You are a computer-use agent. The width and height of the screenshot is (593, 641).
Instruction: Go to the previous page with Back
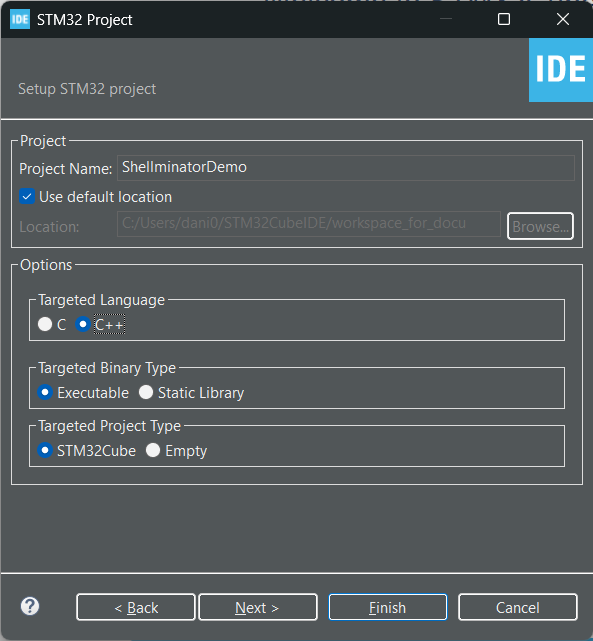point(136,607)
